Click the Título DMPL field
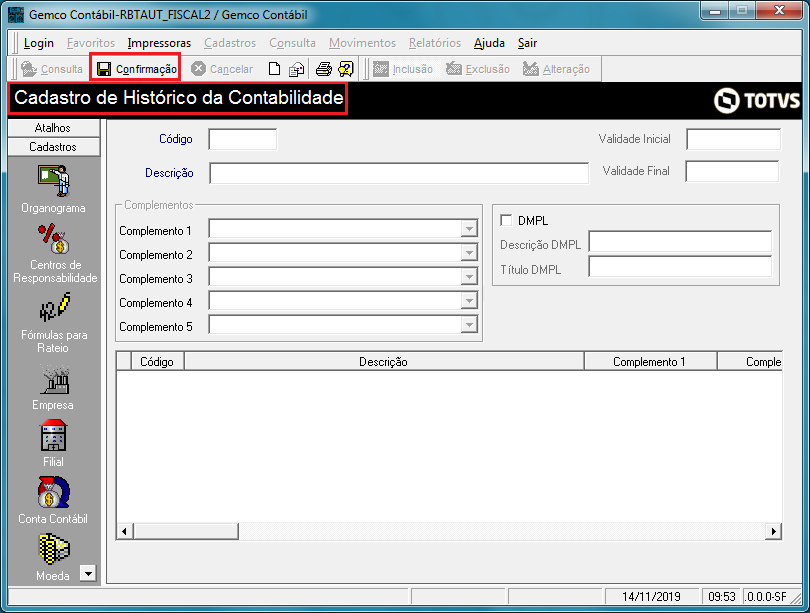The image size is (810, 613). (680, 266)
